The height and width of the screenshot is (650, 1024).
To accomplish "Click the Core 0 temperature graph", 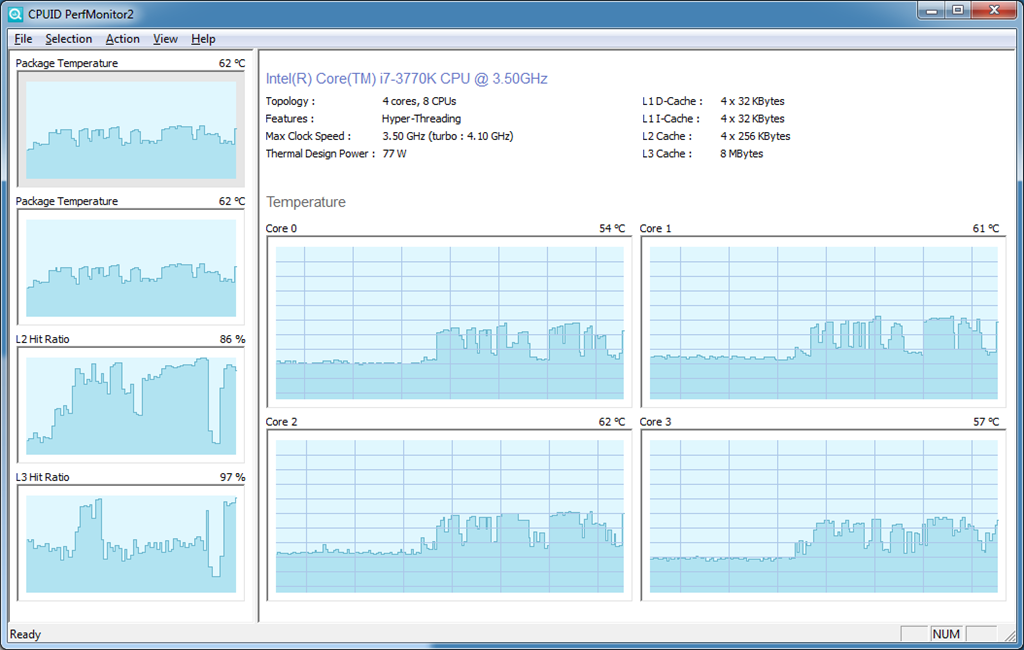I will pos(449,322).
